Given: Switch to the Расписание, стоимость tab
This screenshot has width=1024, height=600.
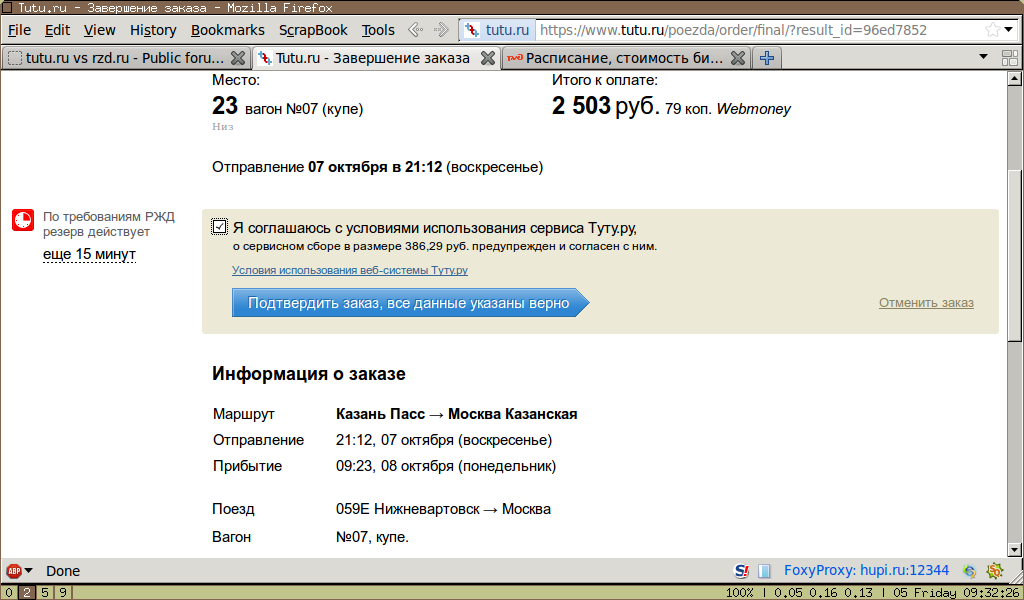Looking at the screenshot, I should coord(616,58).
